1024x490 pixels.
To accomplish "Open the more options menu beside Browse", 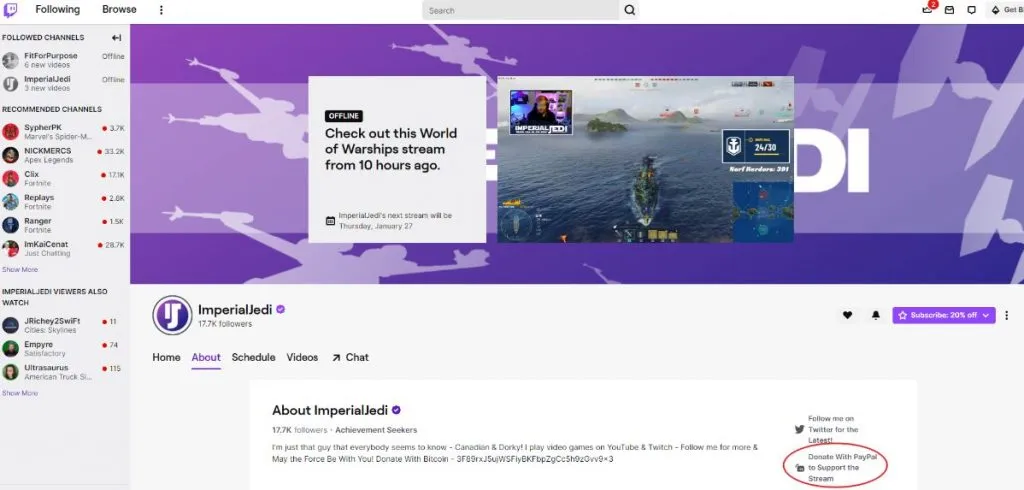I will click(x=161, y=10).
